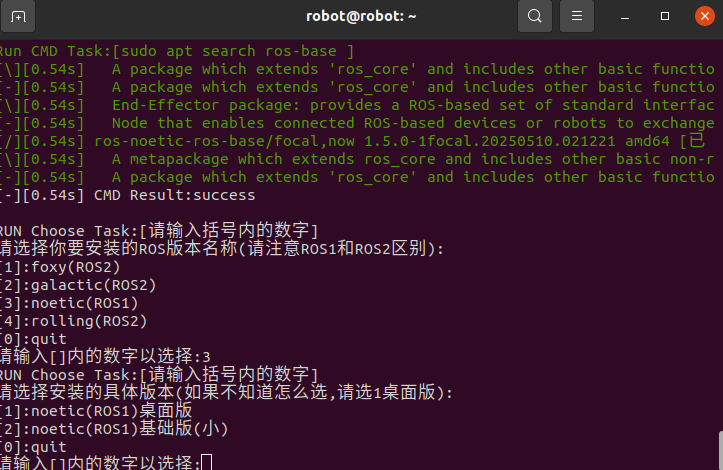Maximize the terminal window
The image size is (723, 470).
point(665,16)
